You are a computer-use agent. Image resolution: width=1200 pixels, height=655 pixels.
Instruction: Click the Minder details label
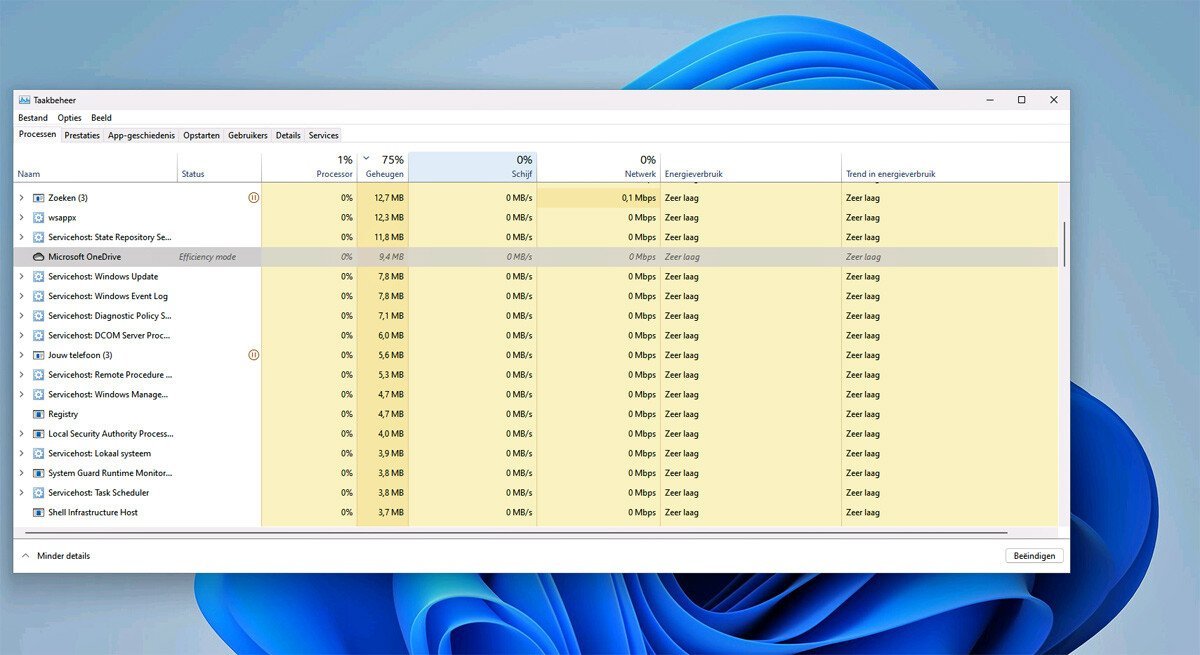point(64,556)
